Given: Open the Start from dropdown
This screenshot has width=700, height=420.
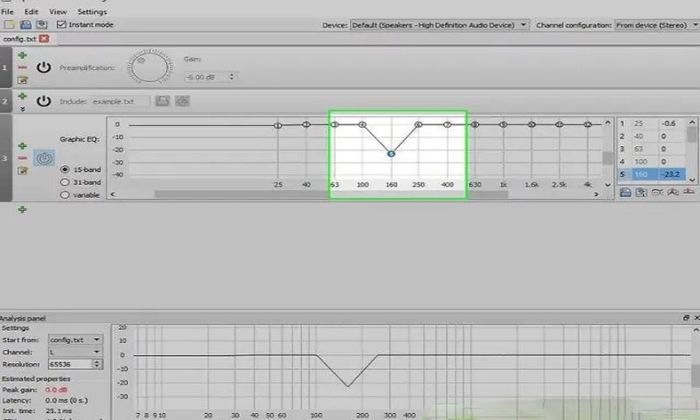Looking at the screenshot, I should point(75,340).
